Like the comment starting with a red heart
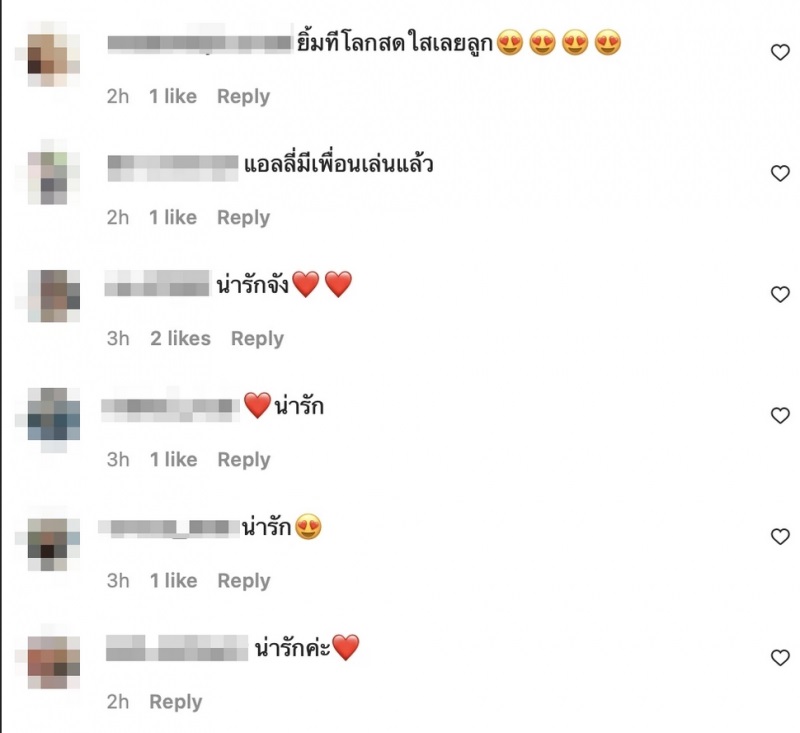 (780, 415)
